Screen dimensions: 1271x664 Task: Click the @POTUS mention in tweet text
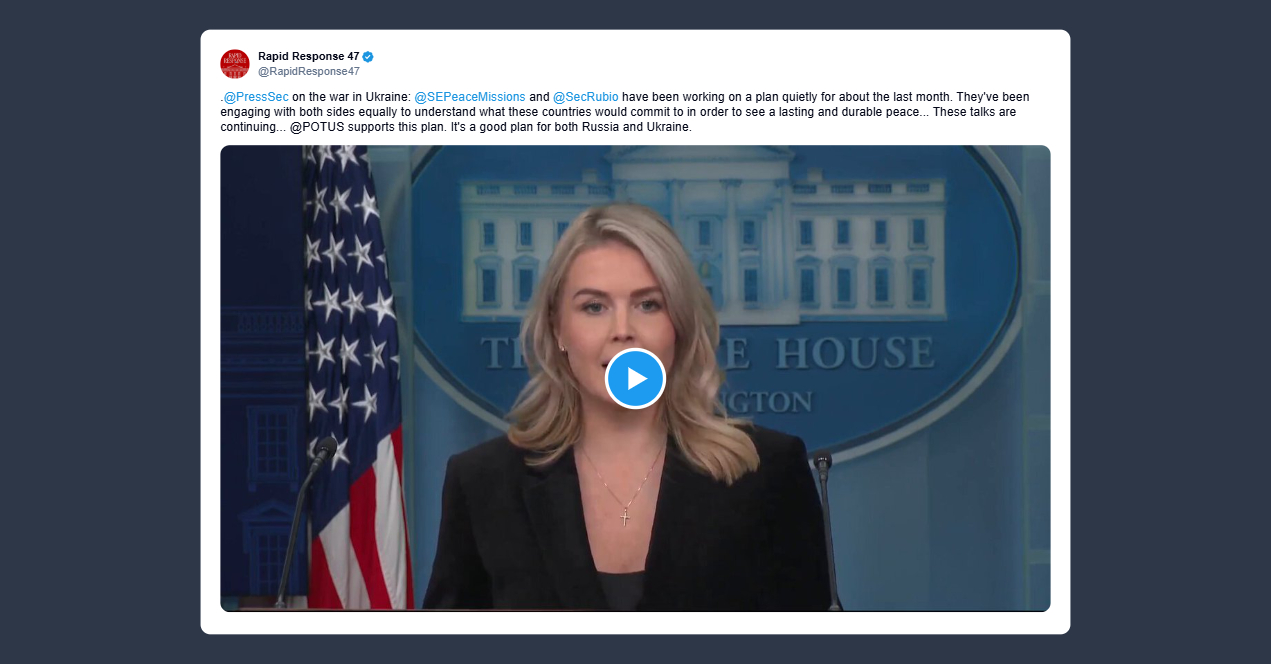tap(315, 128)
